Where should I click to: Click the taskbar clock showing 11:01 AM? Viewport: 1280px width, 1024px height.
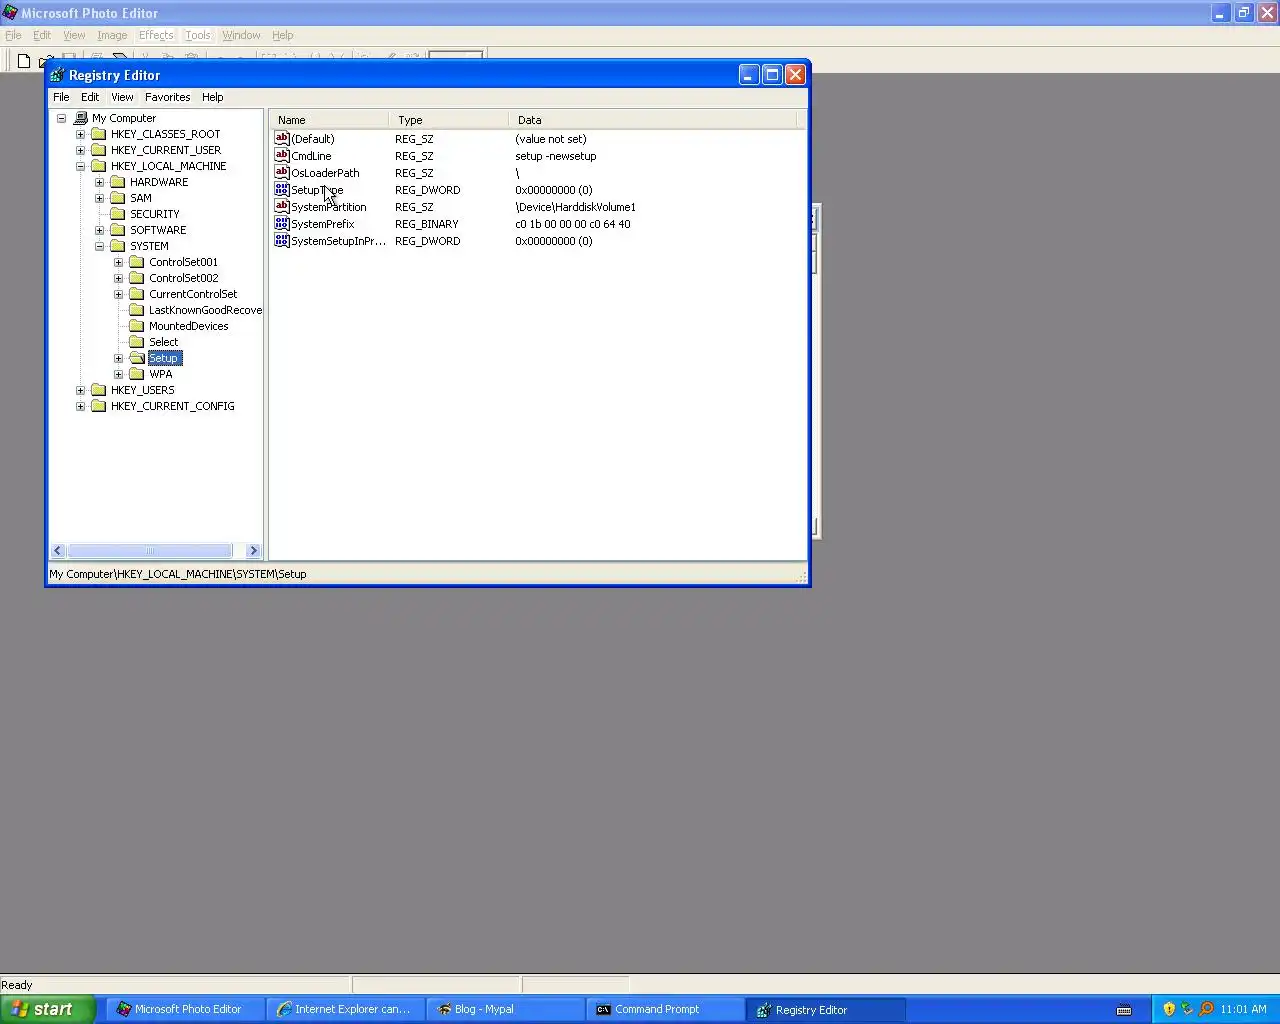point(1243,1009)
